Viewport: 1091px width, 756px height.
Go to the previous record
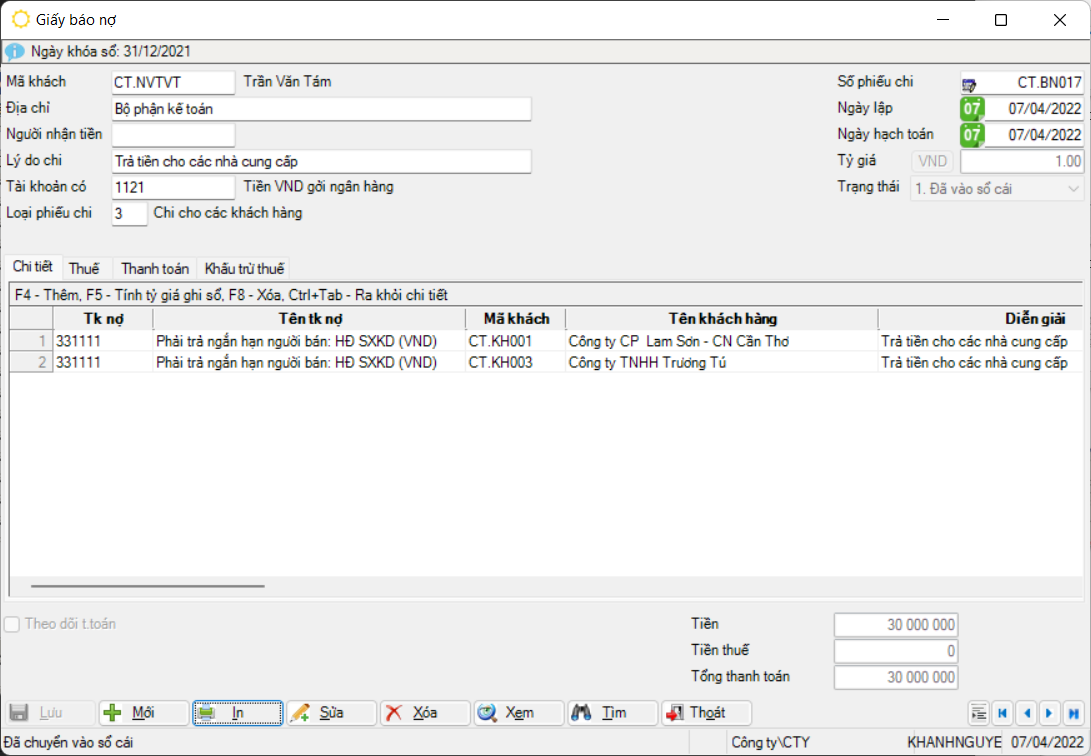1026,713
